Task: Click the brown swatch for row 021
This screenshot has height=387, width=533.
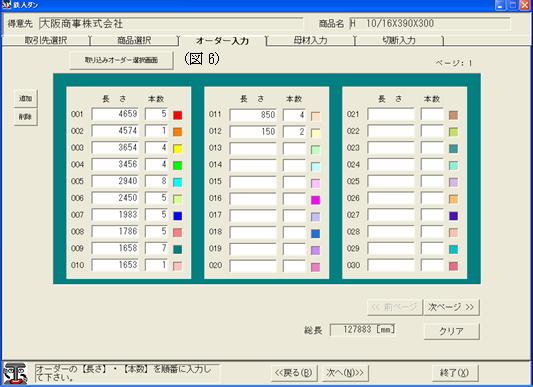Action: coord(453,115)
